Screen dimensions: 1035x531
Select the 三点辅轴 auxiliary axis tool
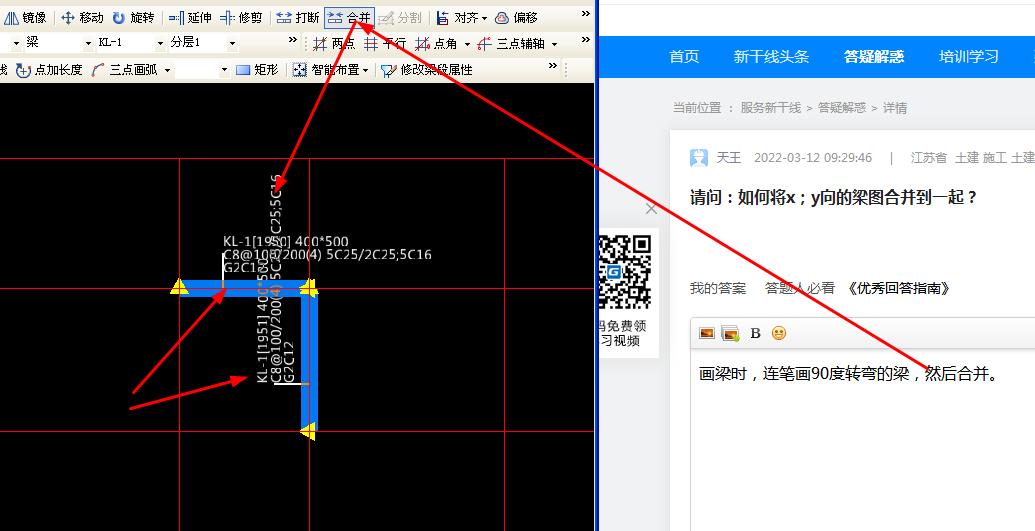(x=512, y=44)
